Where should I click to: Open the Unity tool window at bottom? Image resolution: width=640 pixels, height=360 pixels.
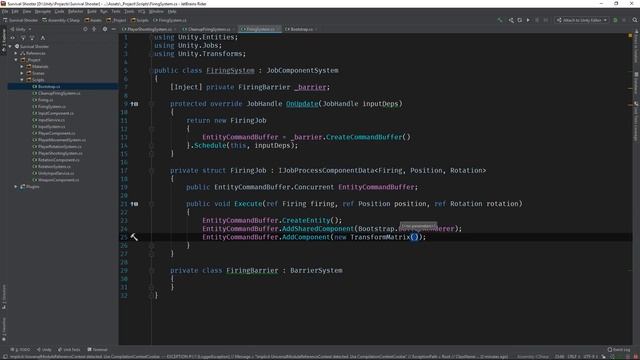44,350
